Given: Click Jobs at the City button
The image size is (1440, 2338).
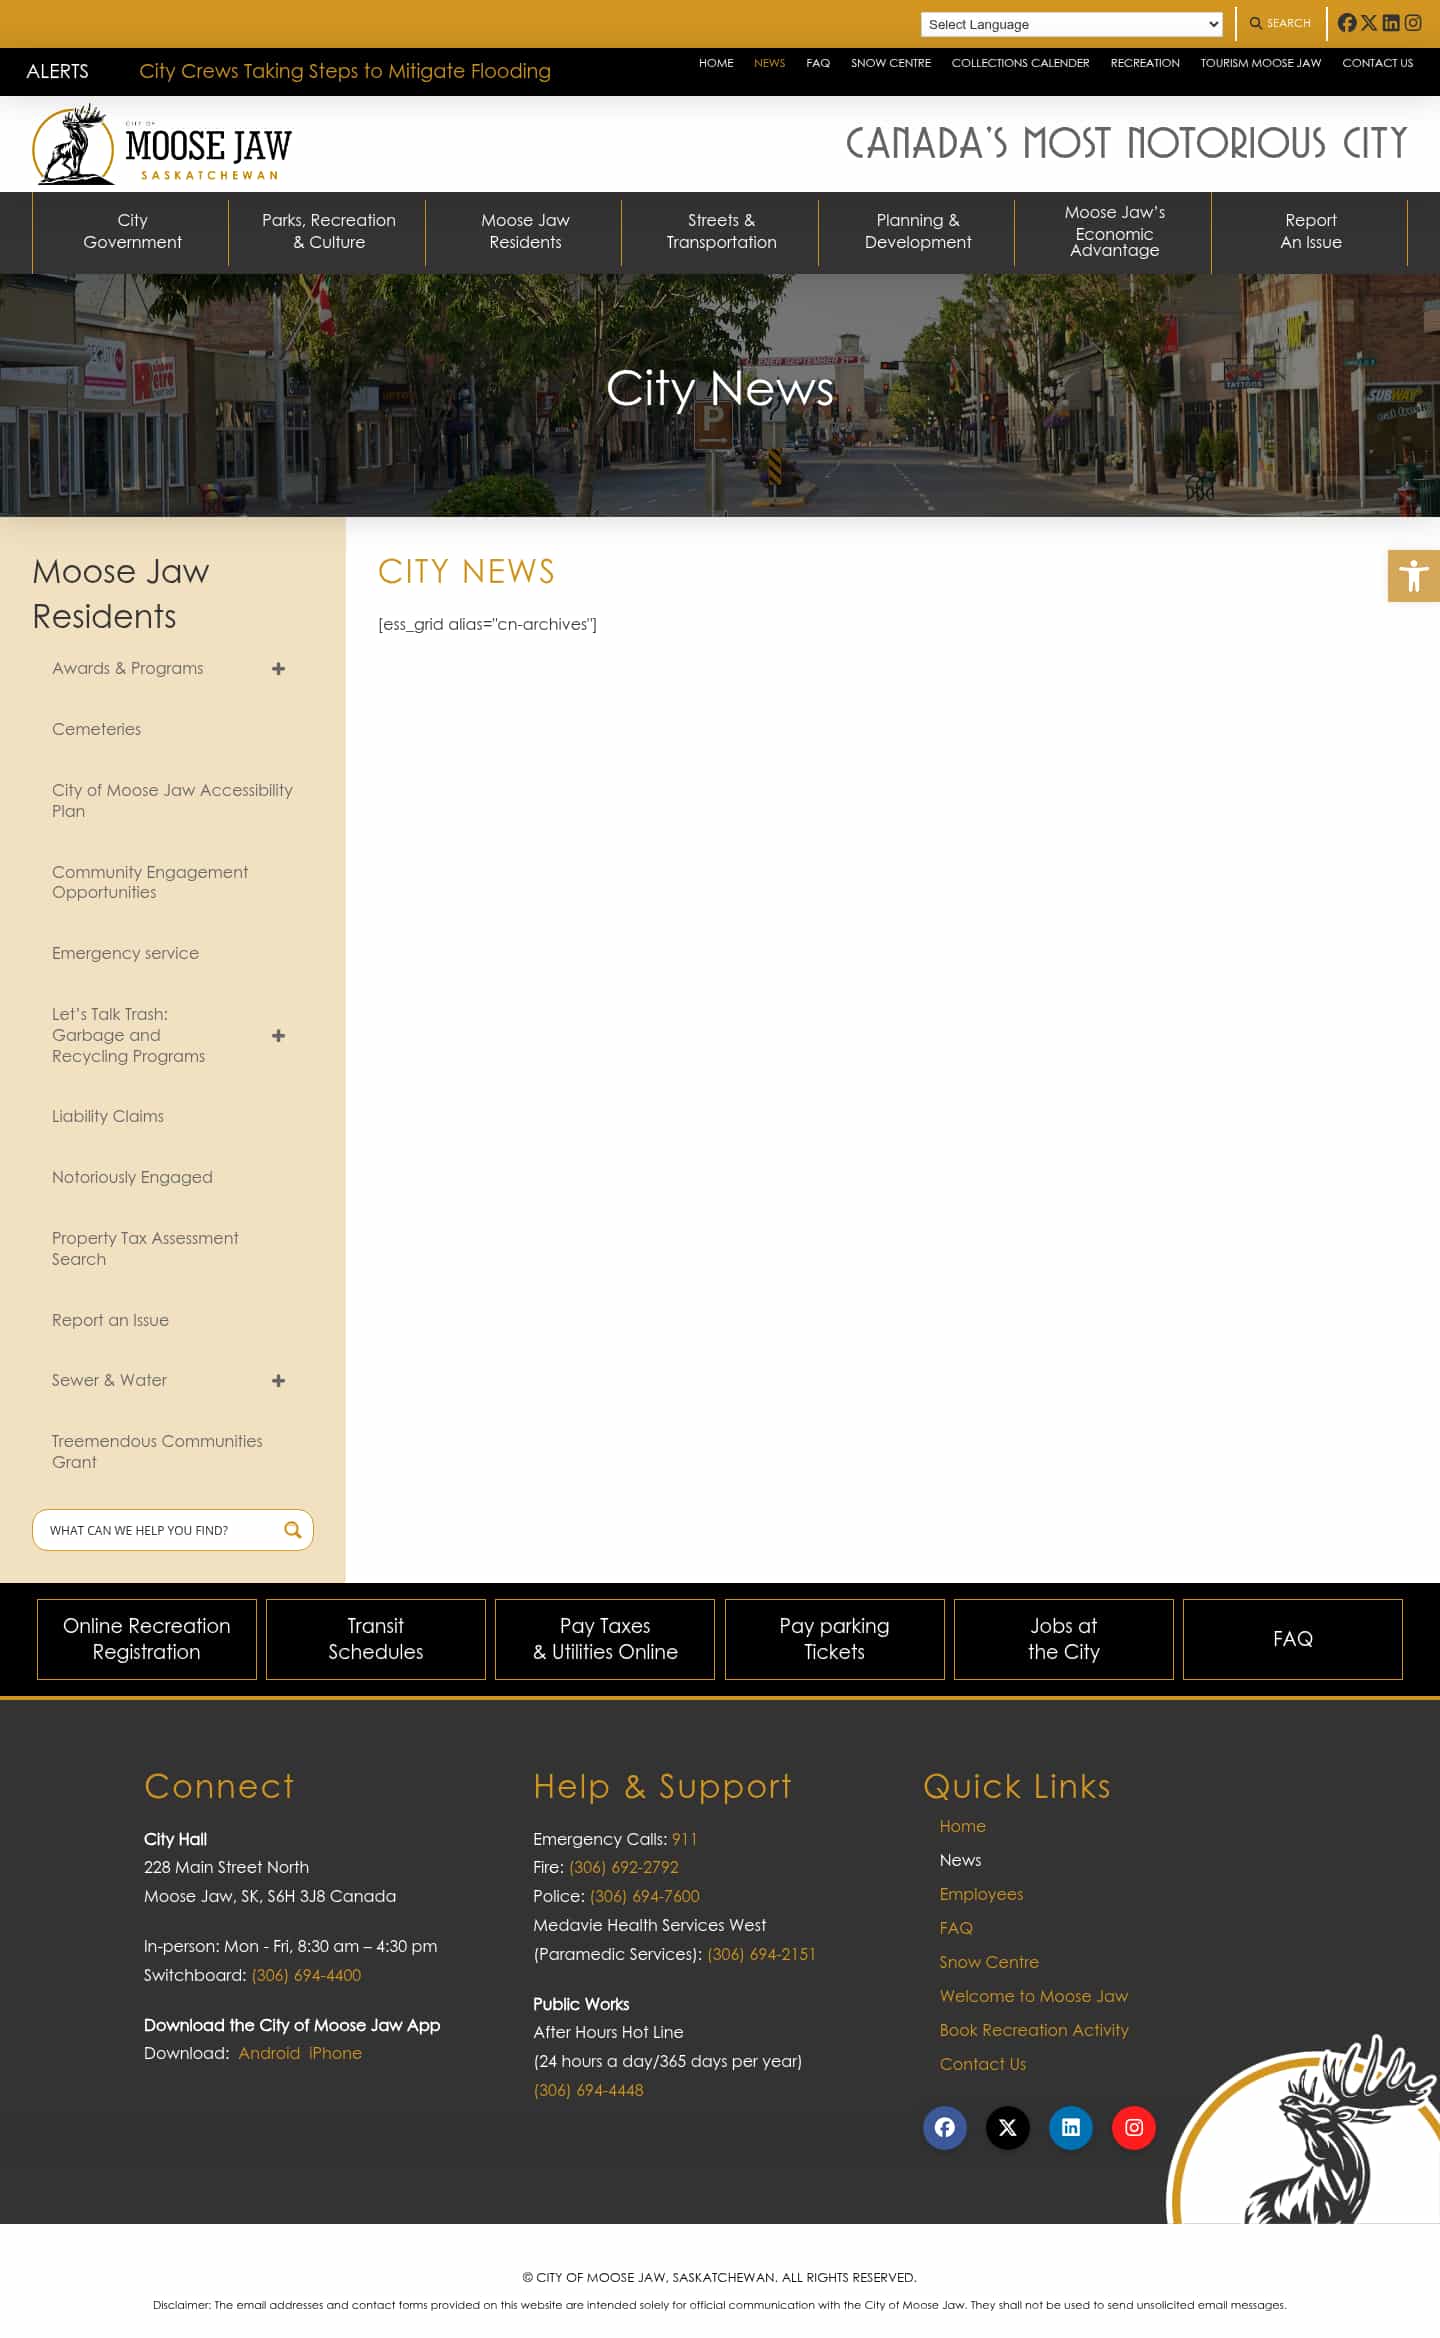Looking at the screenshot, I should click(1064, 1639).
